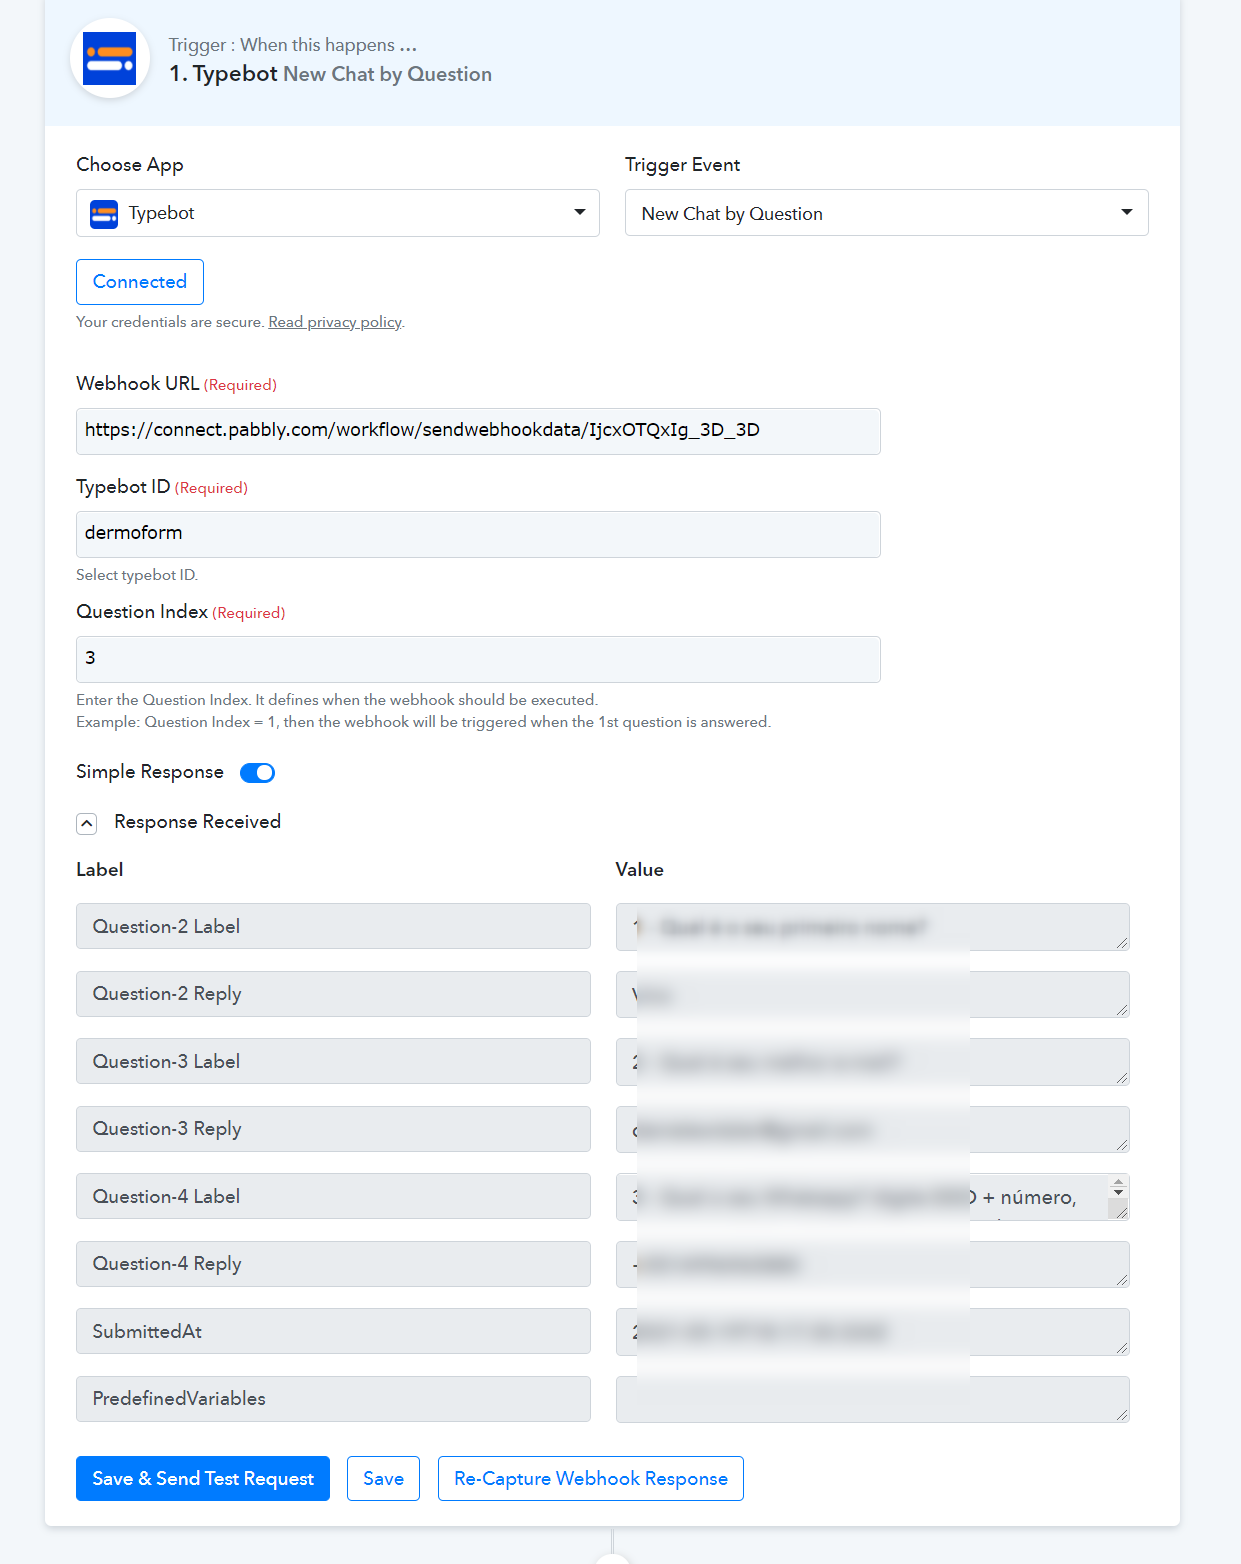
Task: Click the Question-4 Reply label field
Action: tap(333, 1264)
